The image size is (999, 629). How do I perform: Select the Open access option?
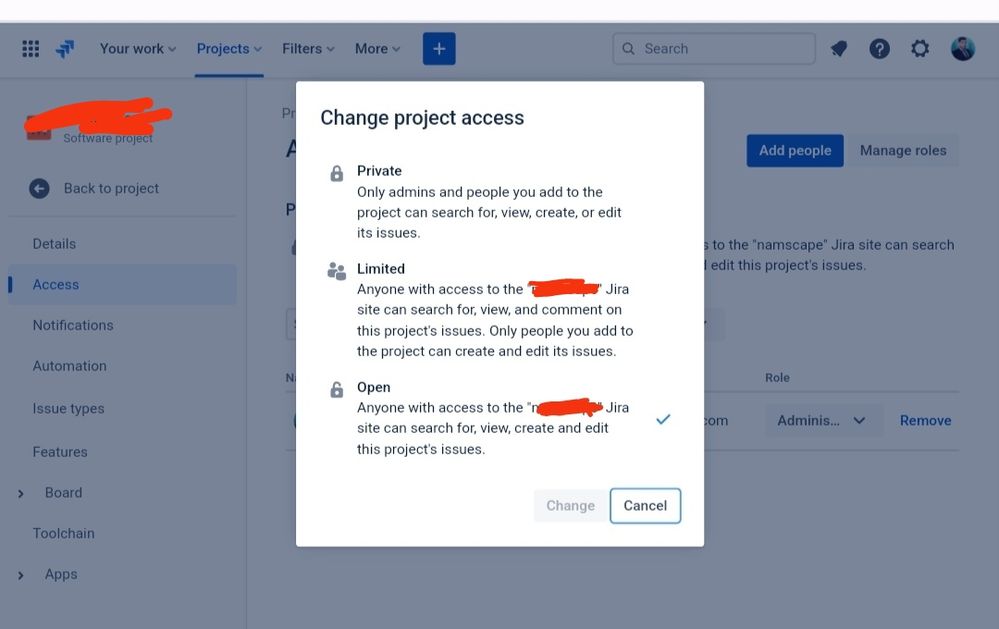click(x=500, y=418)
